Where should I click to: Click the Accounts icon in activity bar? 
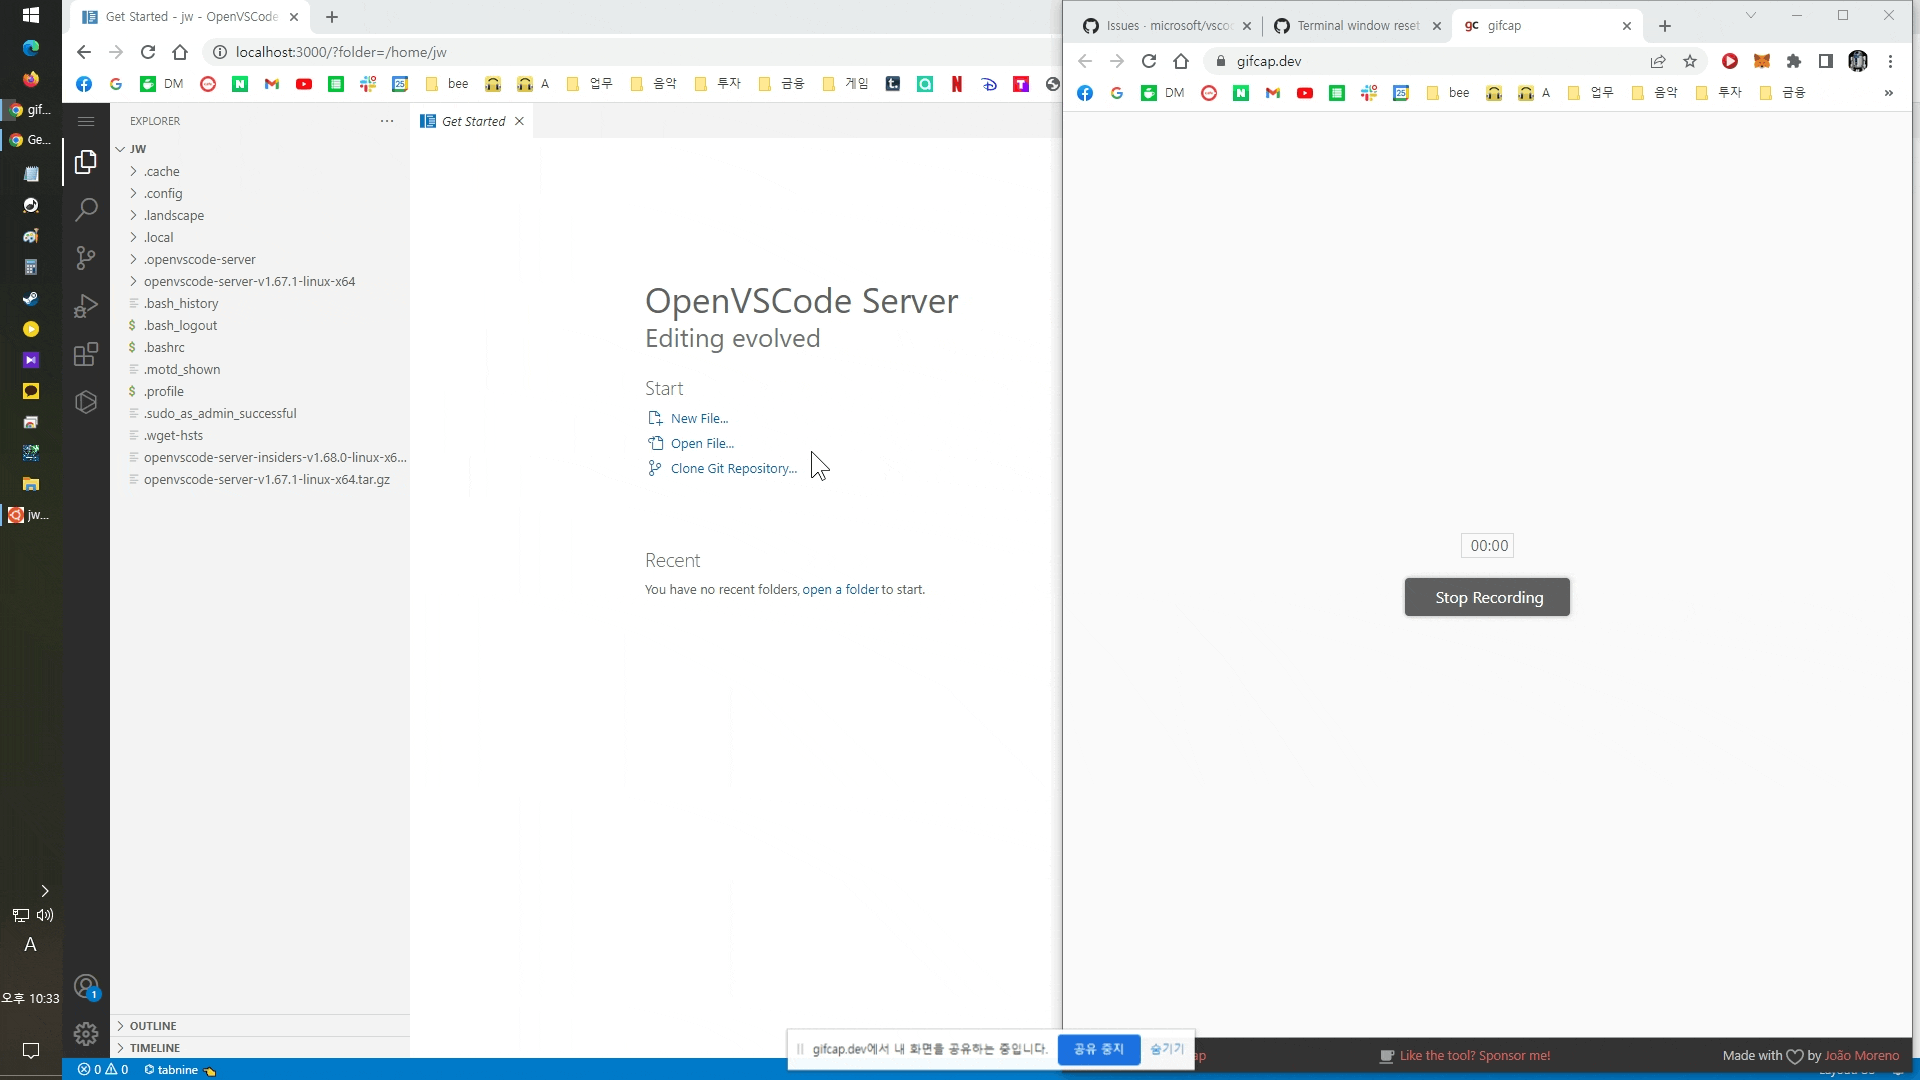(x=86, y=988)
